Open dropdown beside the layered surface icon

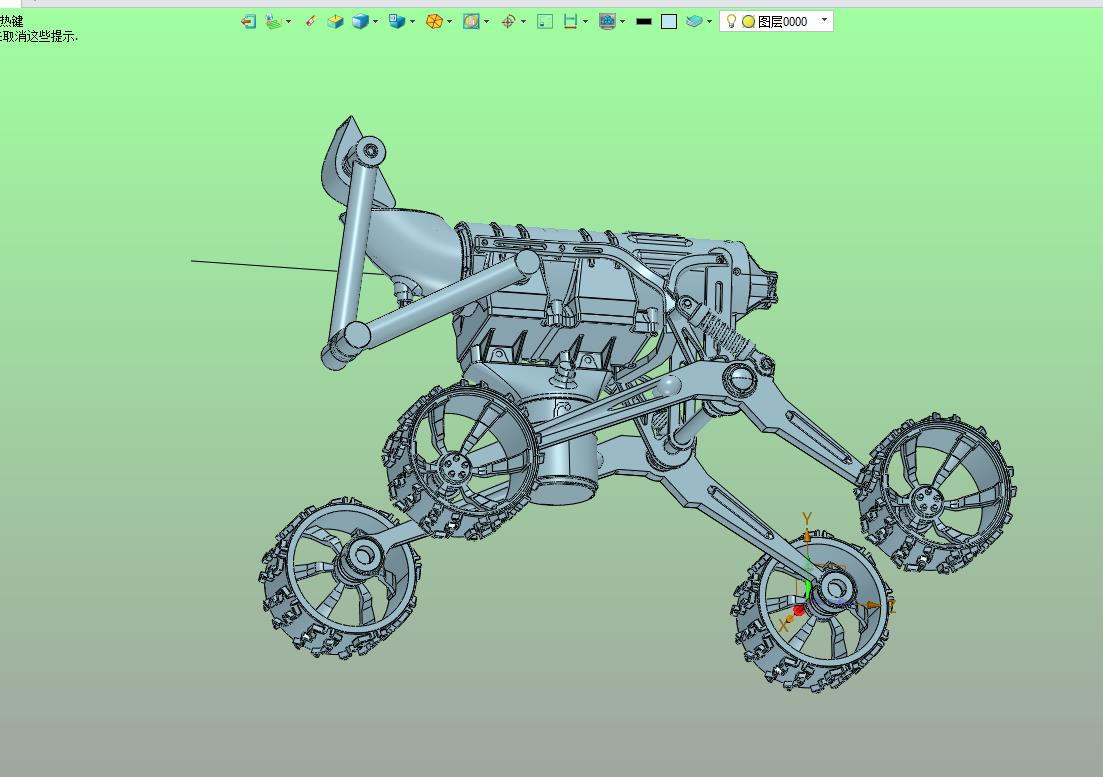[709, 22]
